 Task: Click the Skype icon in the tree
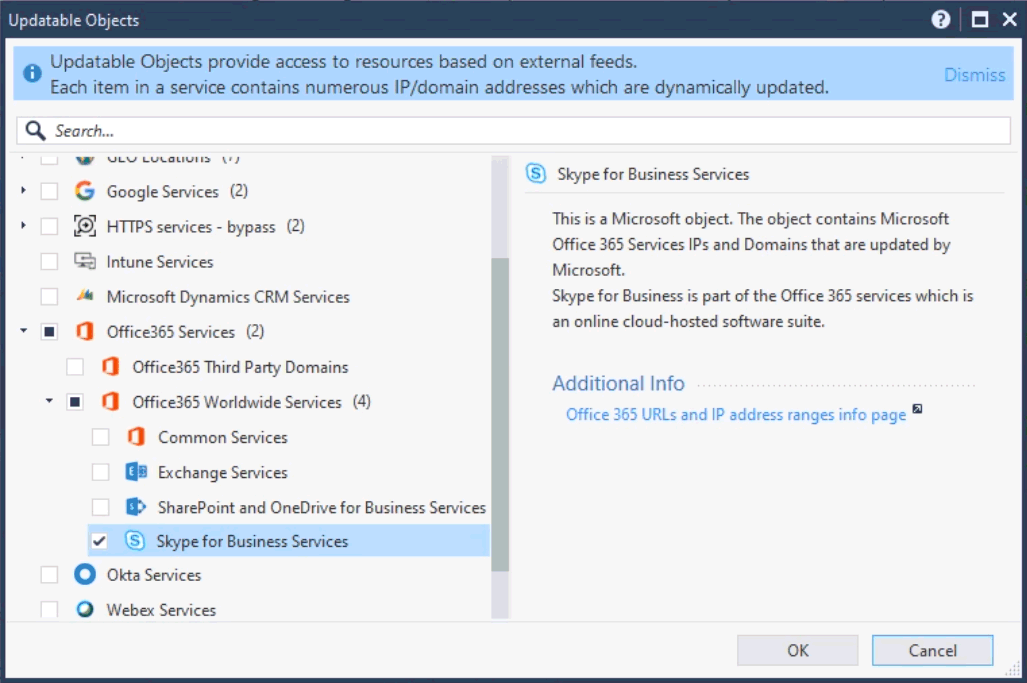(135, 540)
